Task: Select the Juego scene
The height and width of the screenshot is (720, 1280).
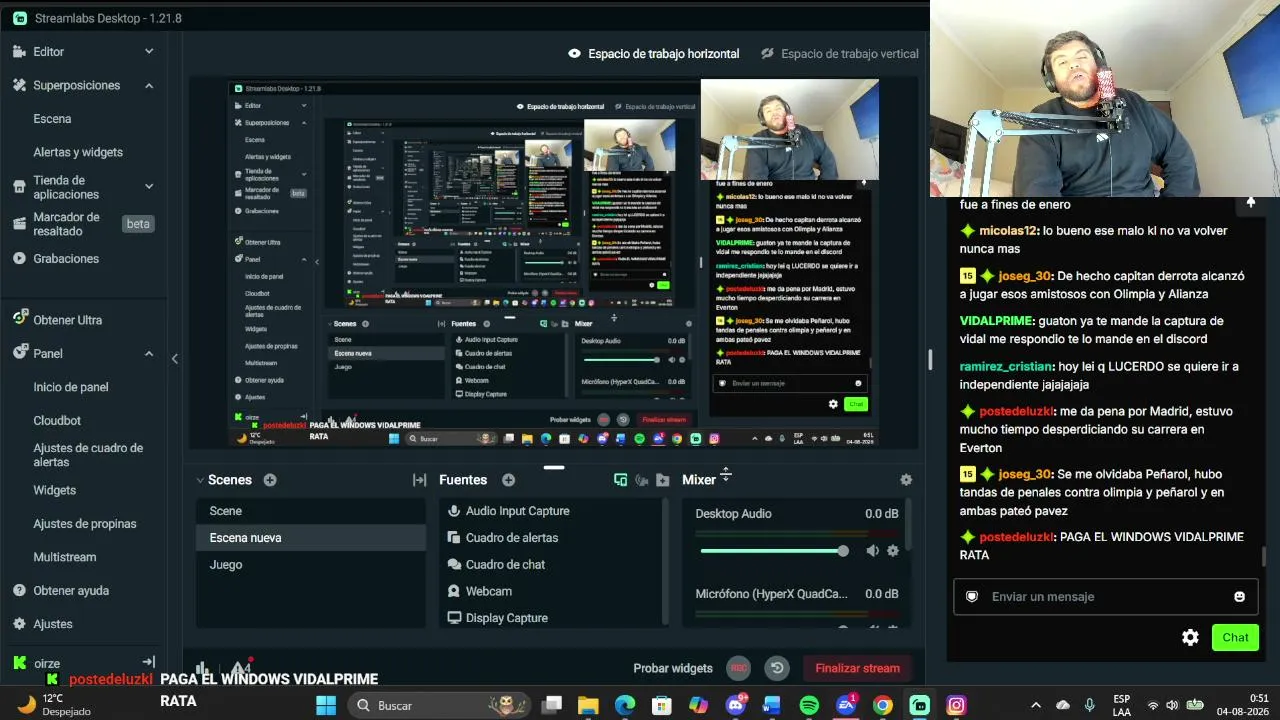Action: (x=311, y=565)
